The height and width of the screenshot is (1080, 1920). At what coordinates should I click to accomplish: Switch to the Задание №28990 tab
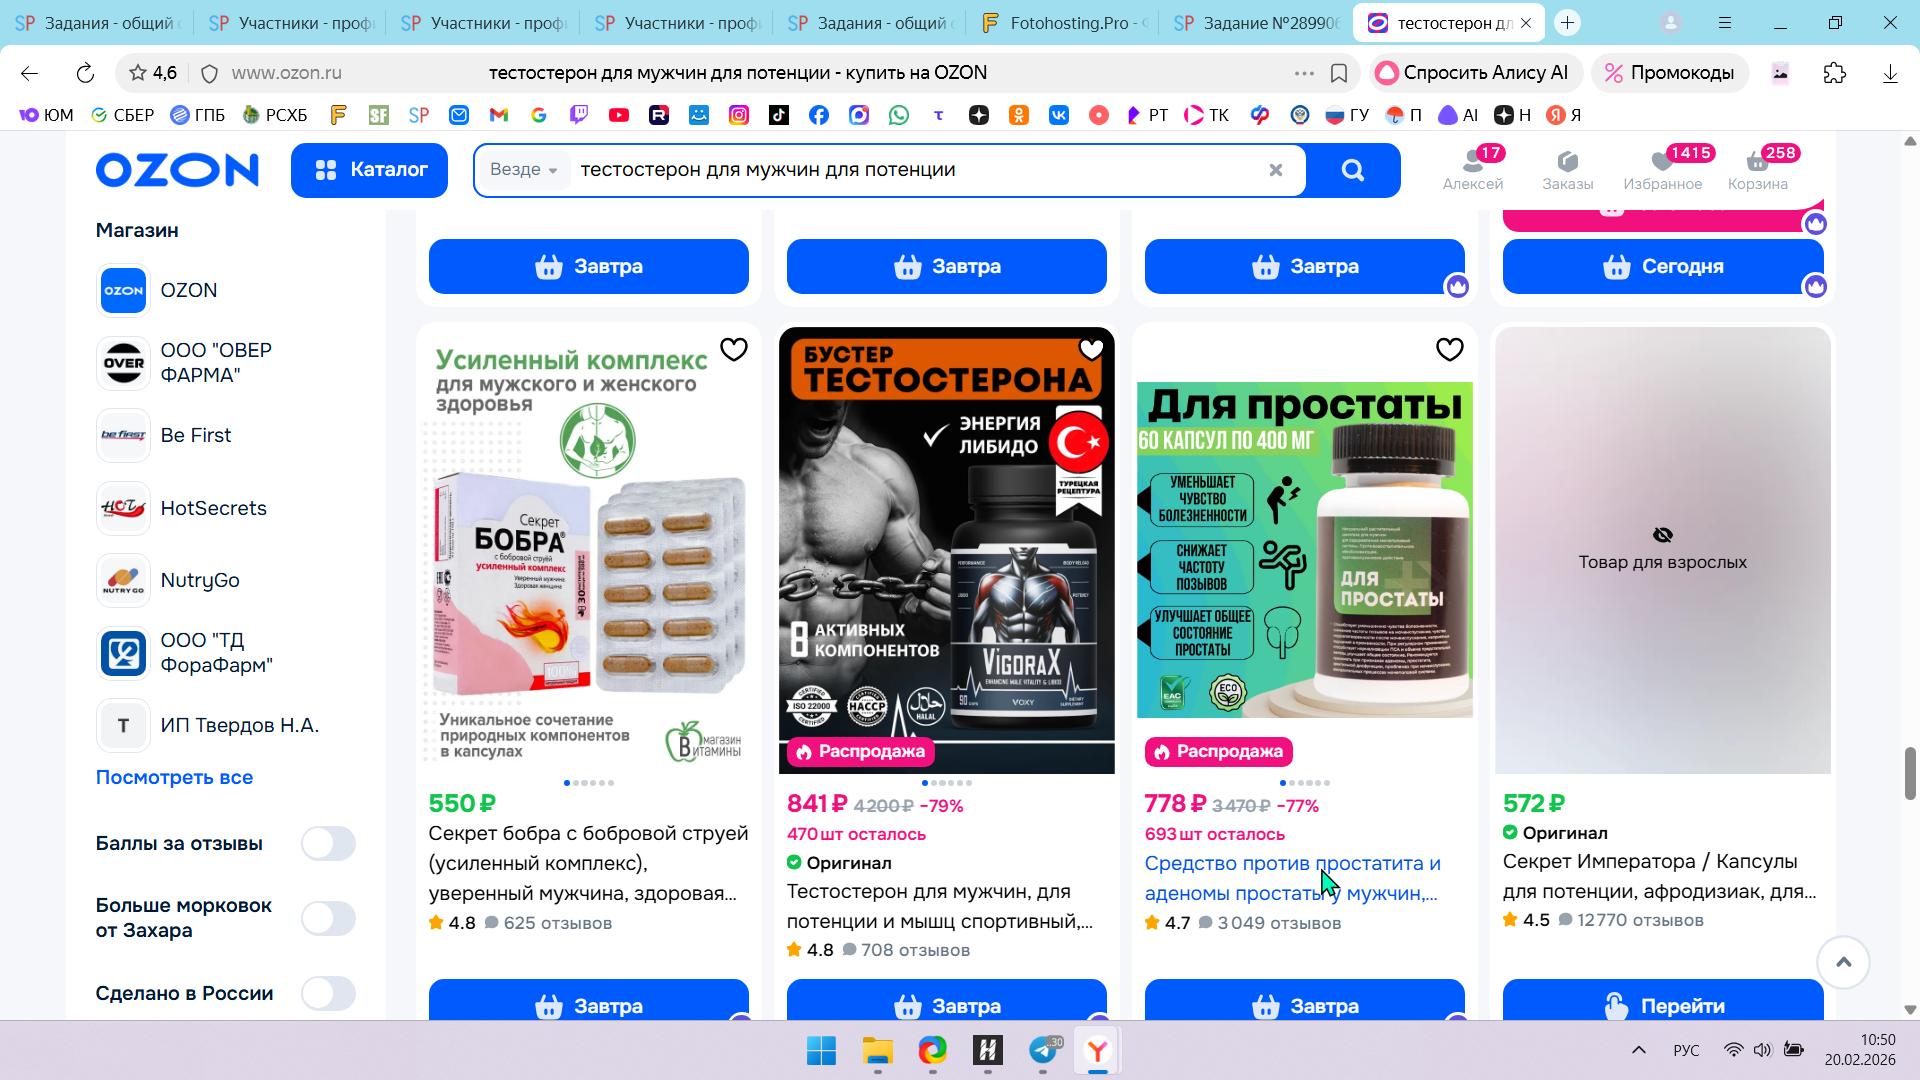tap(1257, 23)
